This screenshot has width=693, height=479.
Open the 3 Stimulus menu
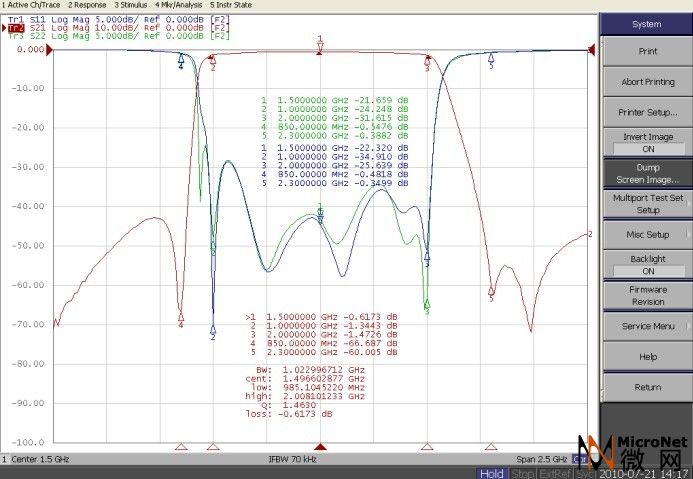point(130,5)
